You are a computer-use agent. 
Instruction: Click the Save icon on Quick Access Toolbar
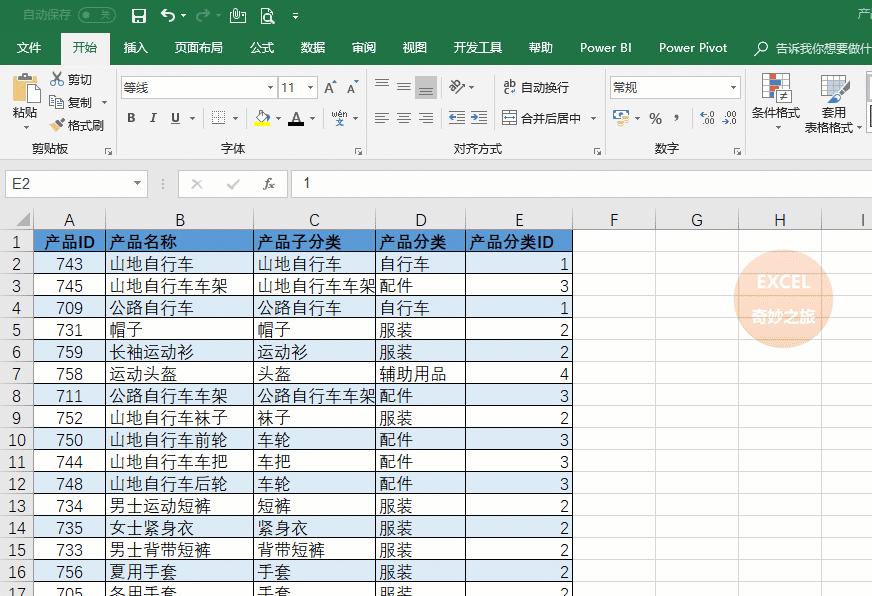[139, 15]
